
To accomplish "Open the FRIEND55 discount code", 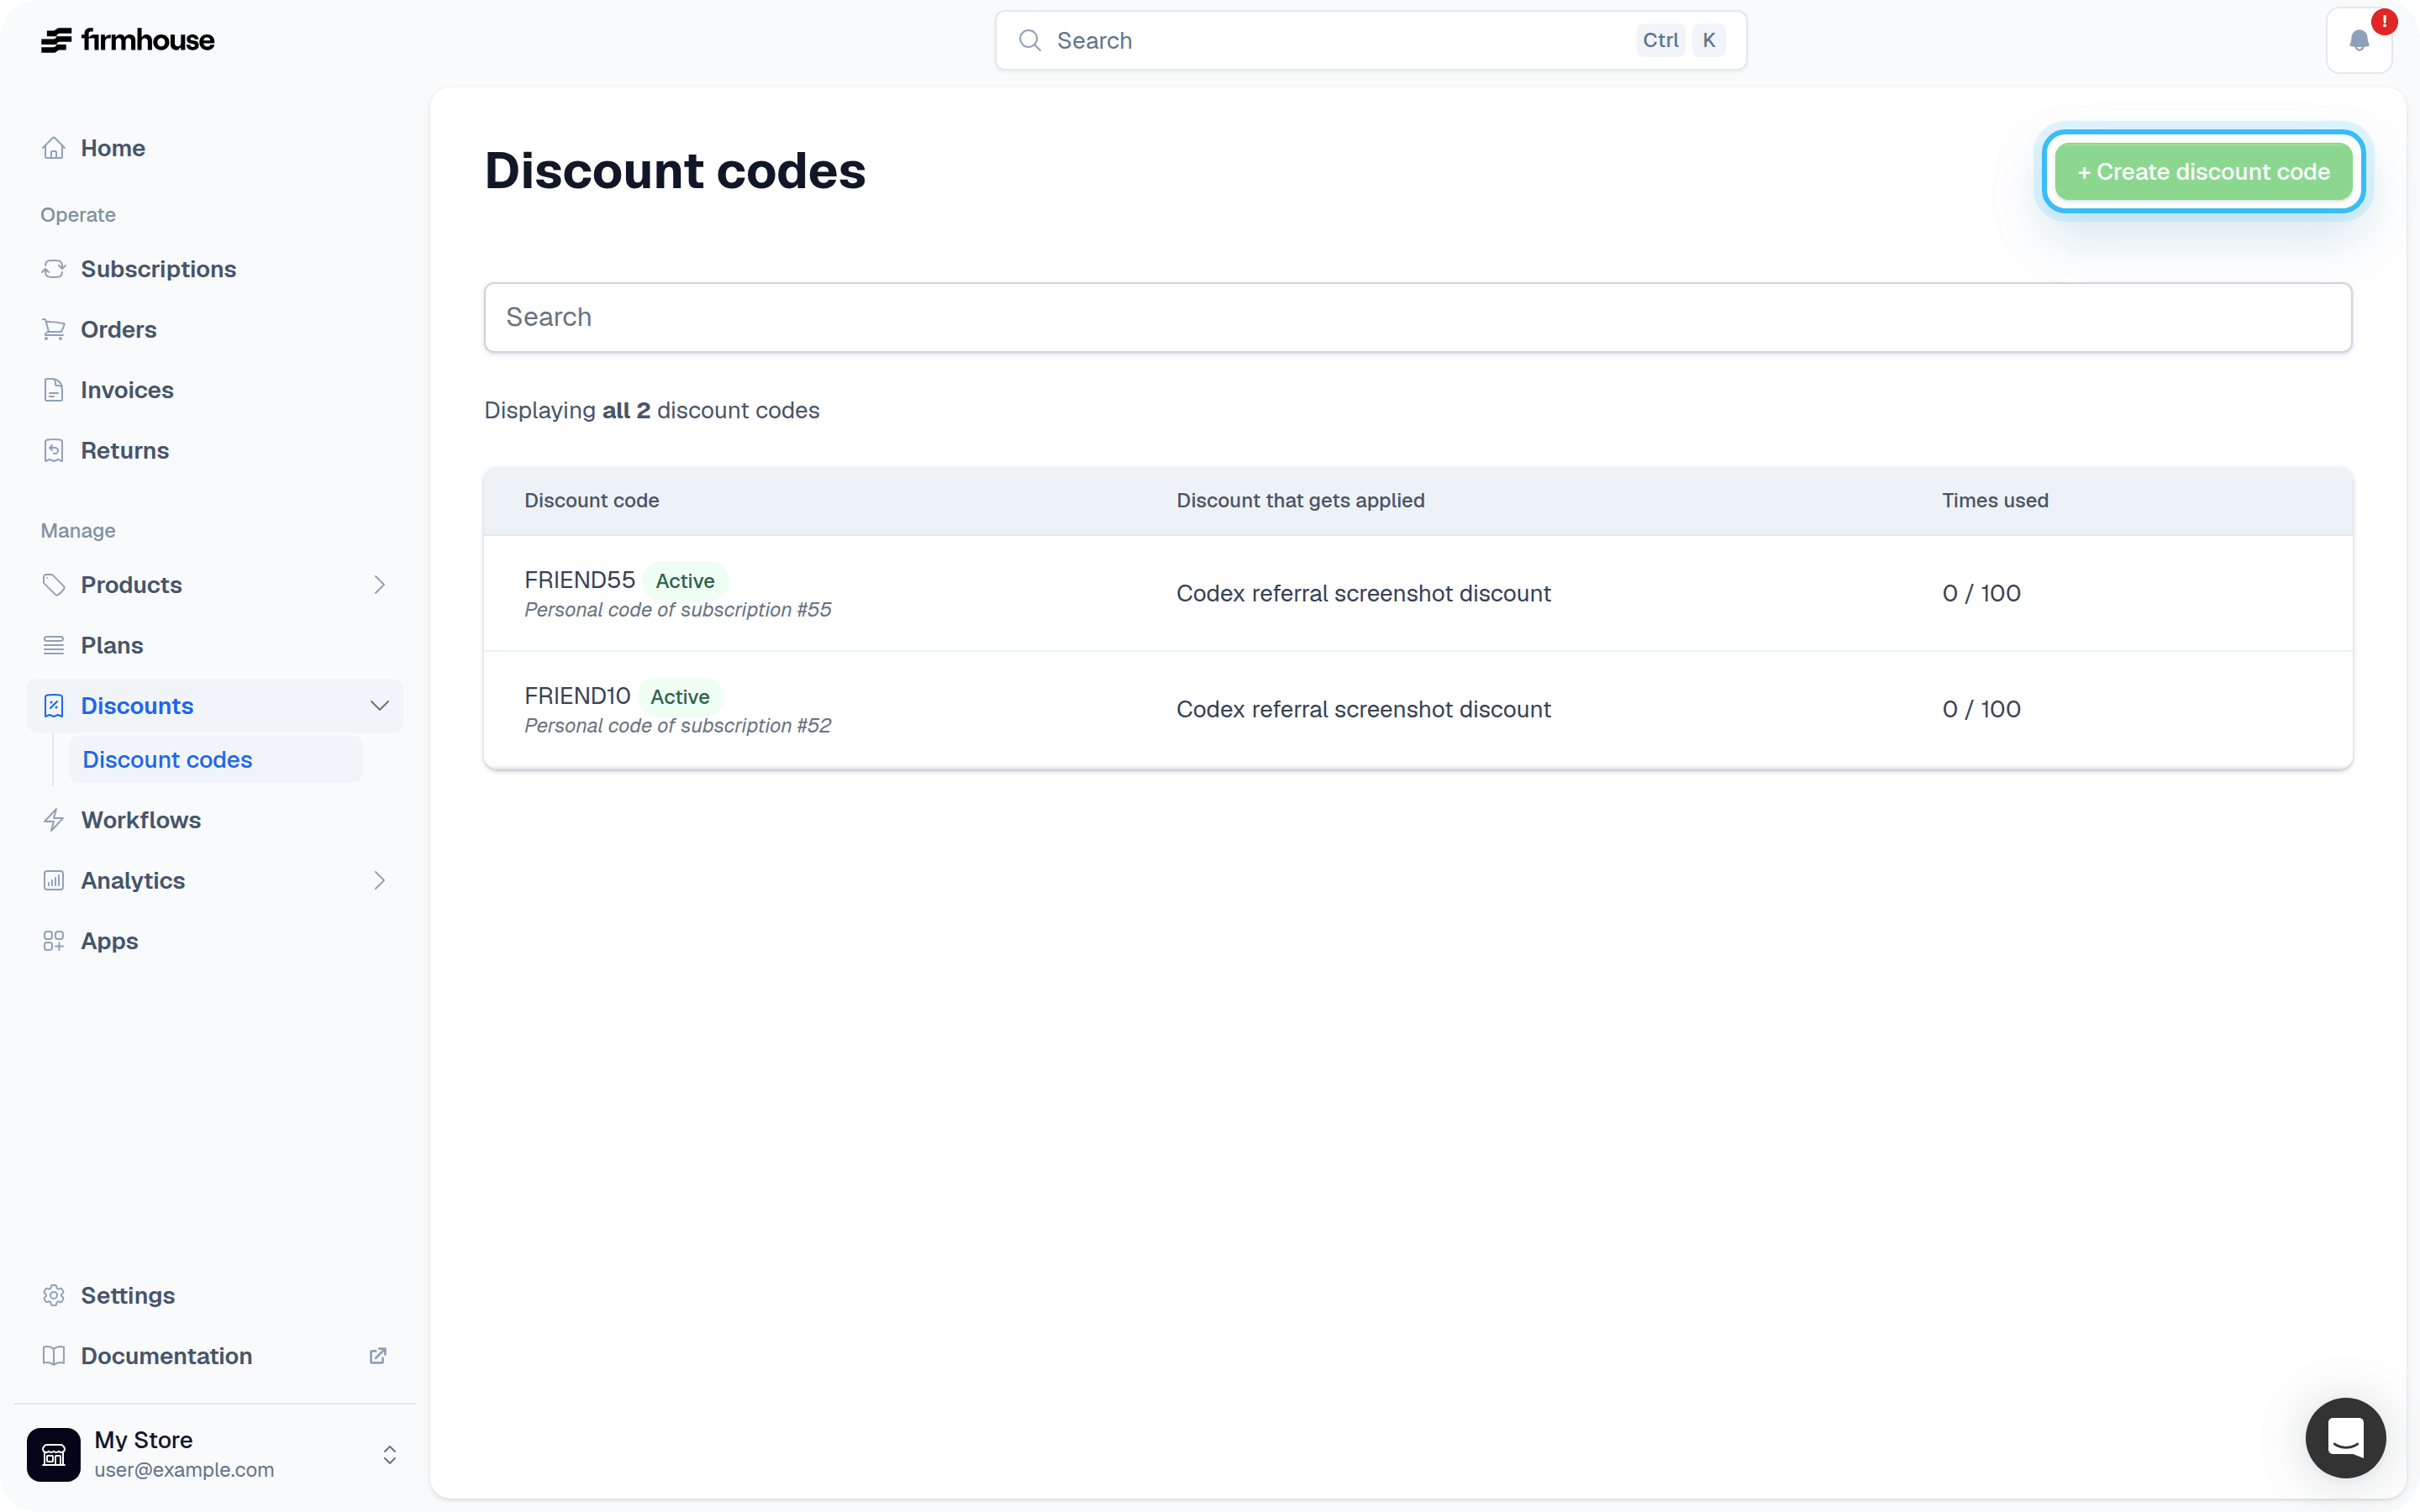I will click(580, 580).
